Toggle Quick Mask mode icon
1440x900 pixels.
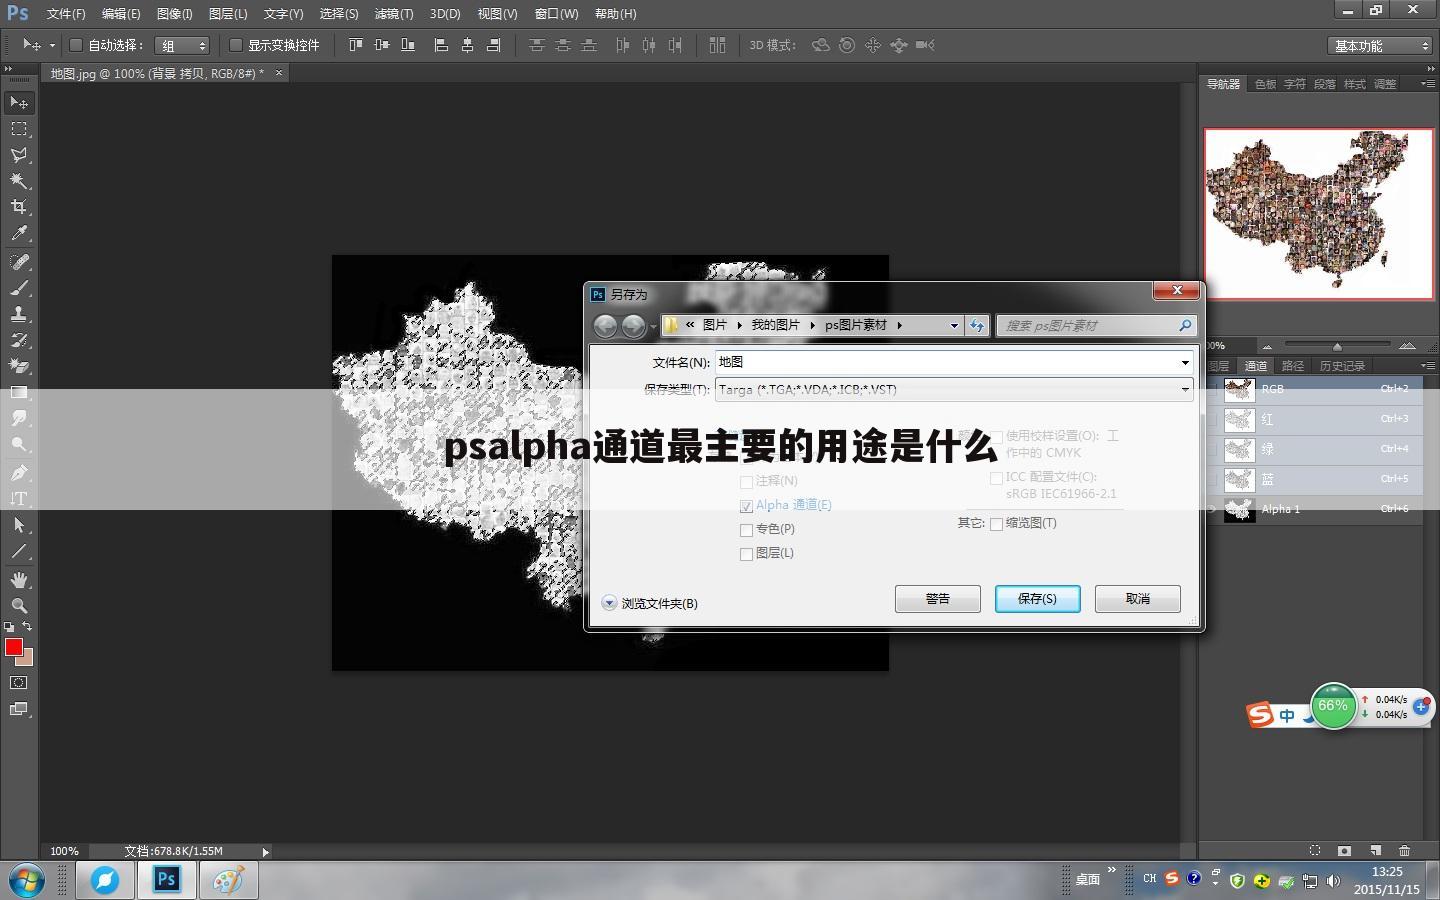pyautogui.click(x=19, y=683)
